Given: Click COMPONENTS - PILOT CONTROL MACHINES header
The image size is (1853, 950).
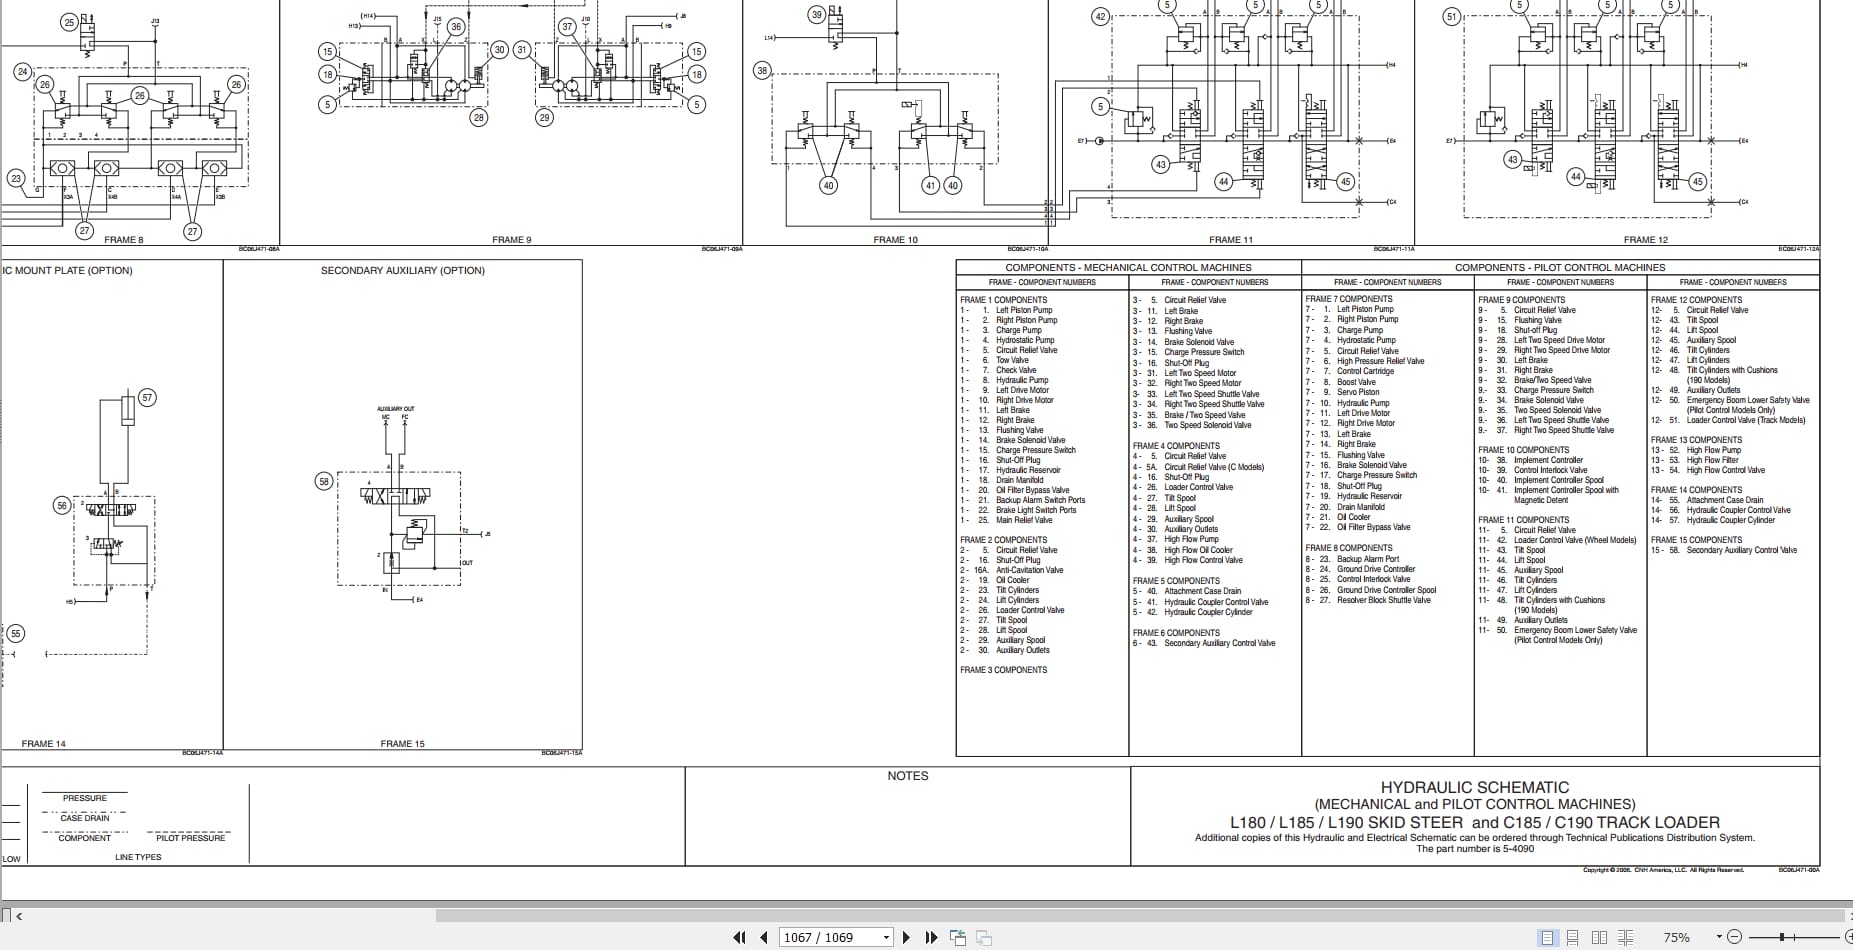Looking at the screenshot, I should [1560, 267].
